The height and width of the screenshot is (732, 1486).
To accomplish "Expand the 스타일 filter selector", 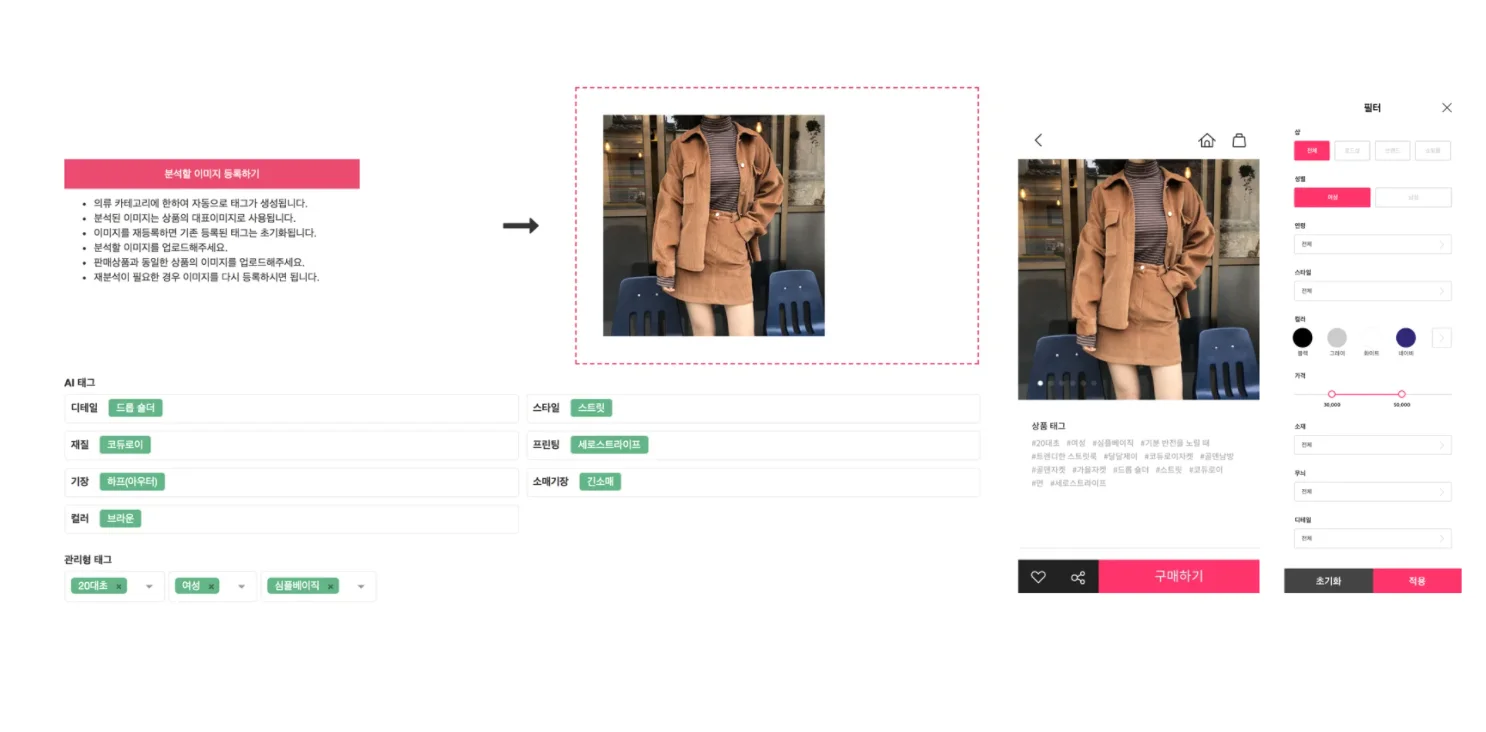I will tap(1372, 291).
